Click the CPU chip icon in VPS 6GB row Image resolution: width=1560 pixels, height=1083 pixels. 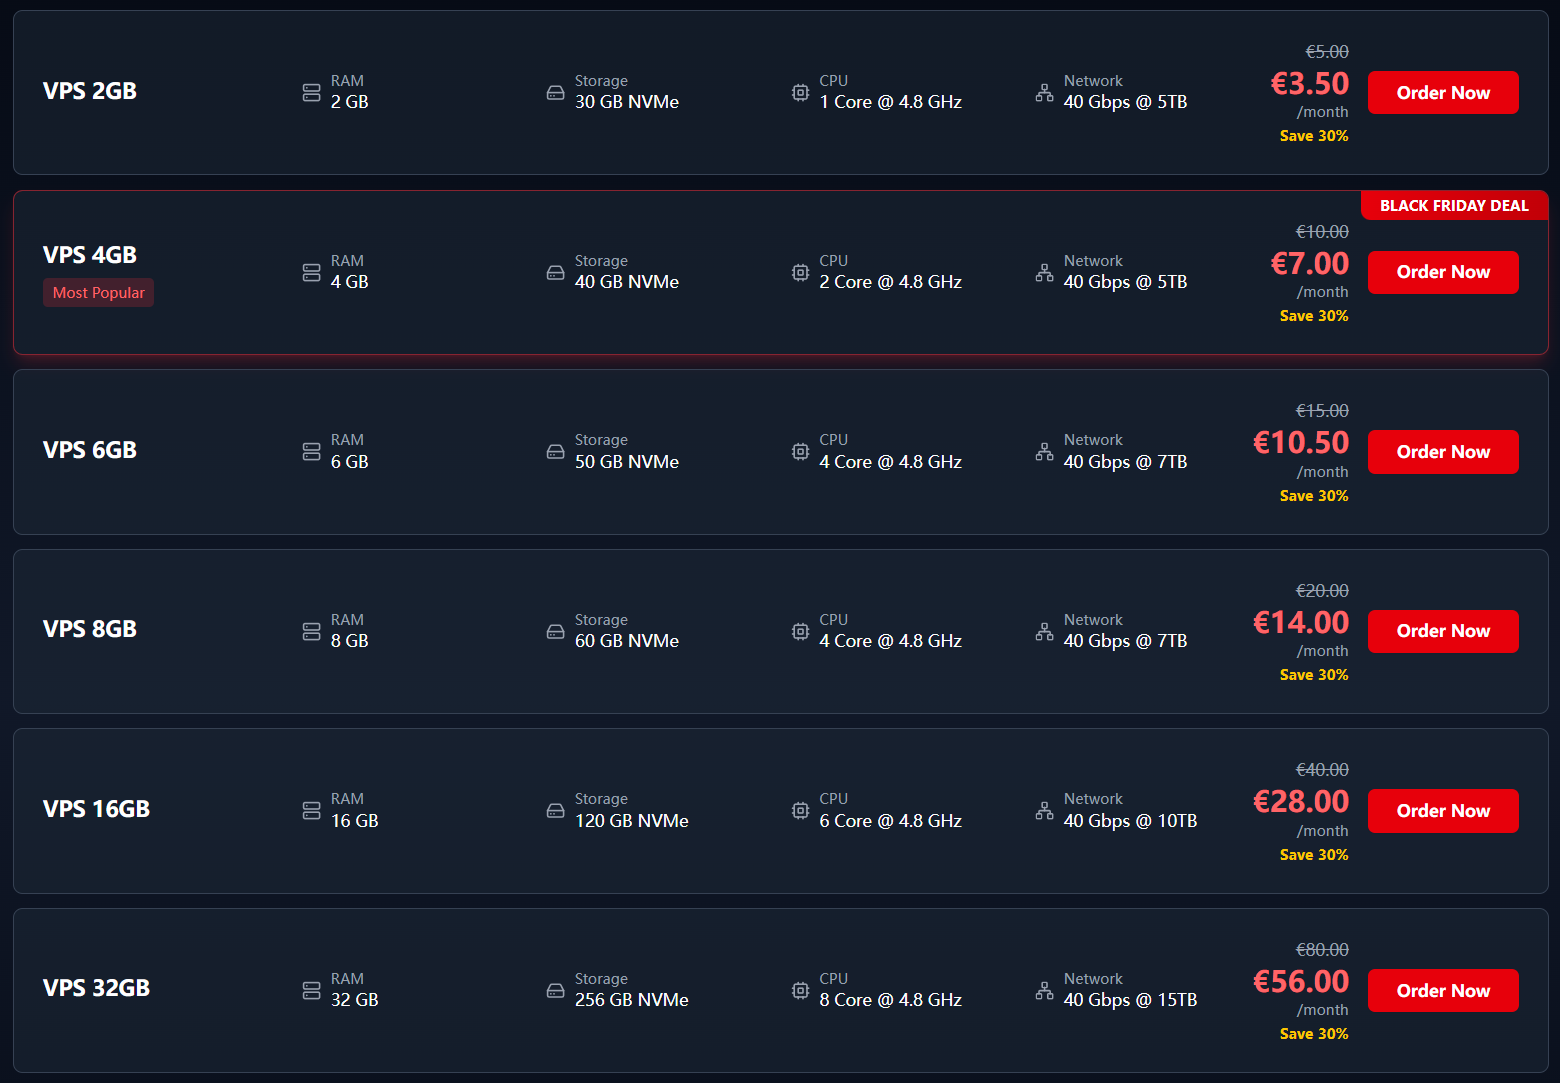point(800,451)
